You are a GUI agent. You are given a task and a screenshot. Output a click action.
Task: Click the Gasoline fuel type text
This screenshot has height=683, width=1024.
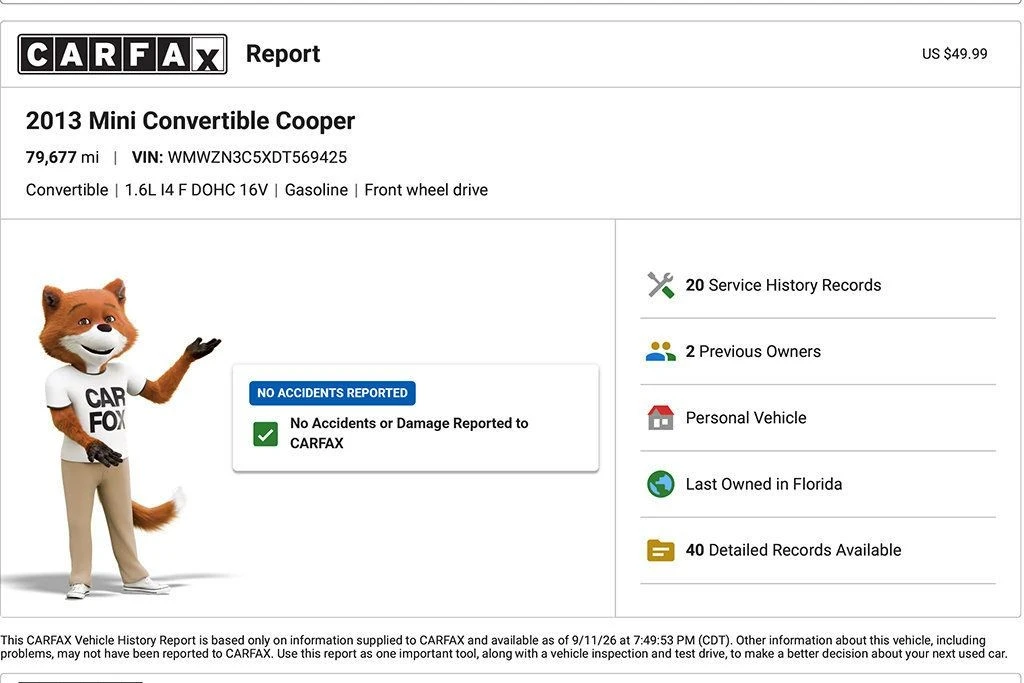[x=316, y=190]
